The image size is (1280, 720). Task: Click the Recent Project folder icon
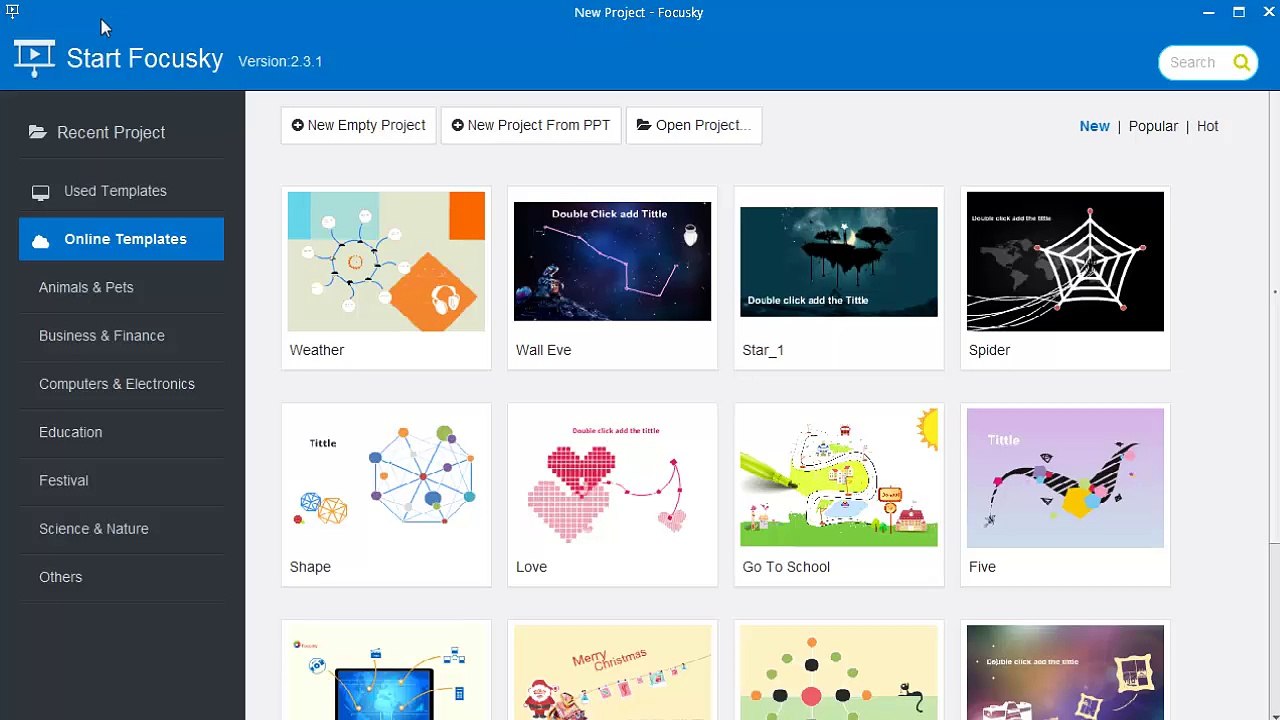click(38, 132)
